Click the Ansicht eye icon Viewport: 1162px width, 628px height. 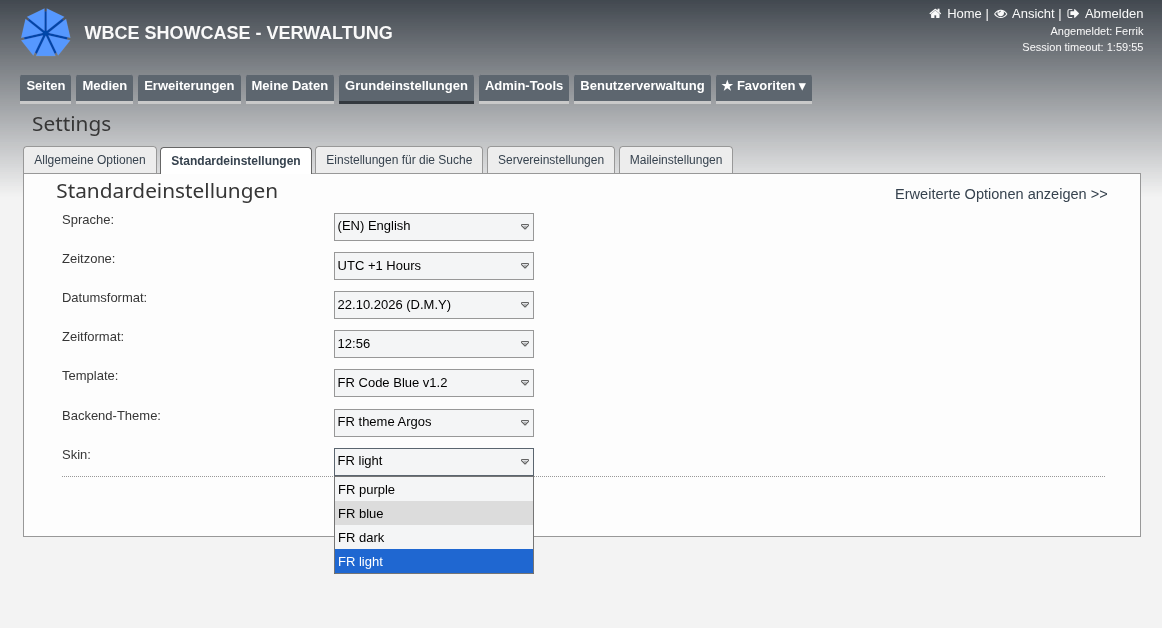tap(1000, 14)
